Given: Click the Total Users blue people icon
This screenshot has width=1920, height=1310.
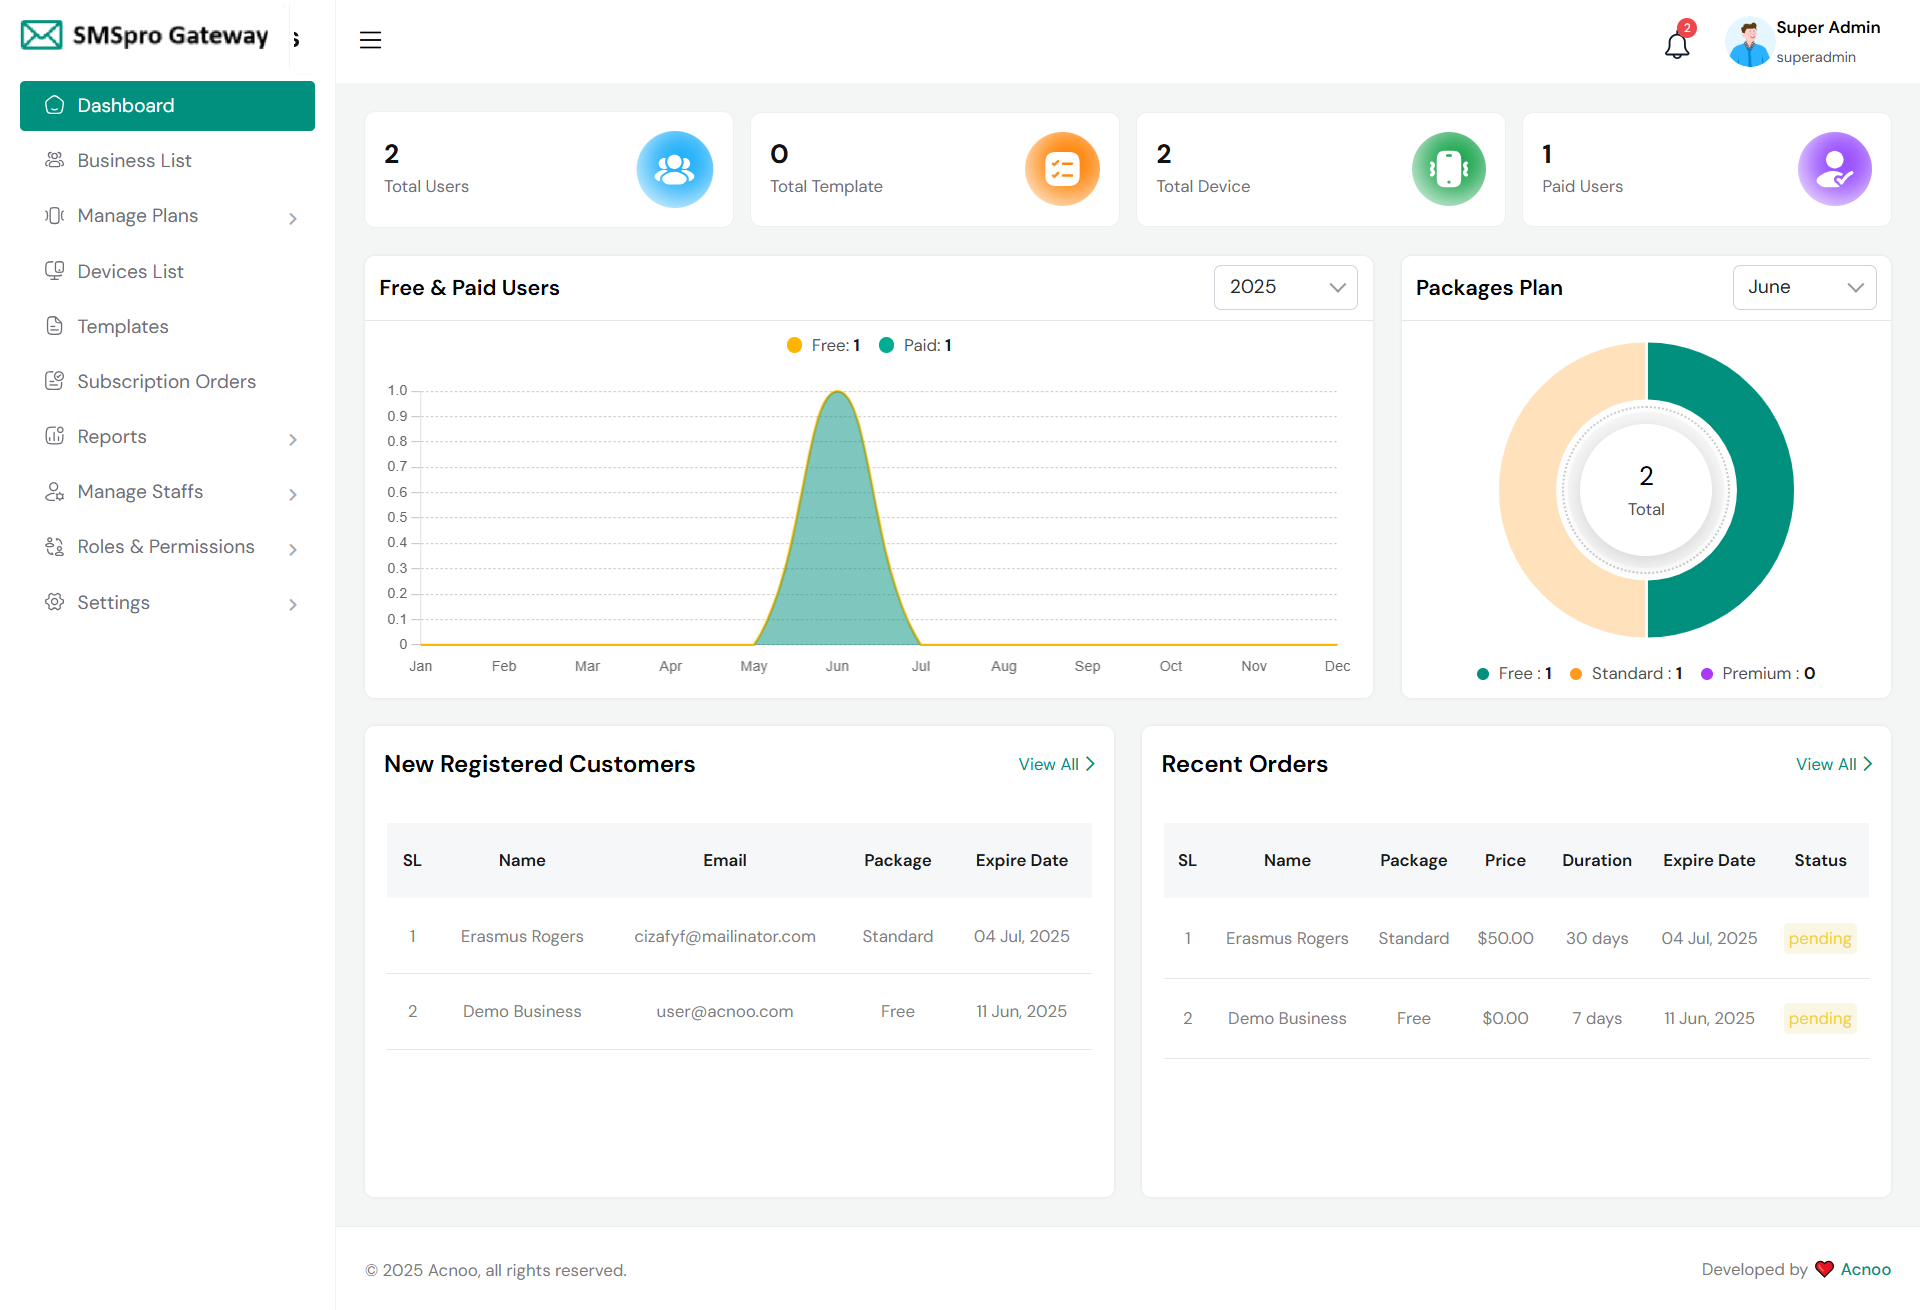Looking at the screenshot, I should tap(674, 169).
